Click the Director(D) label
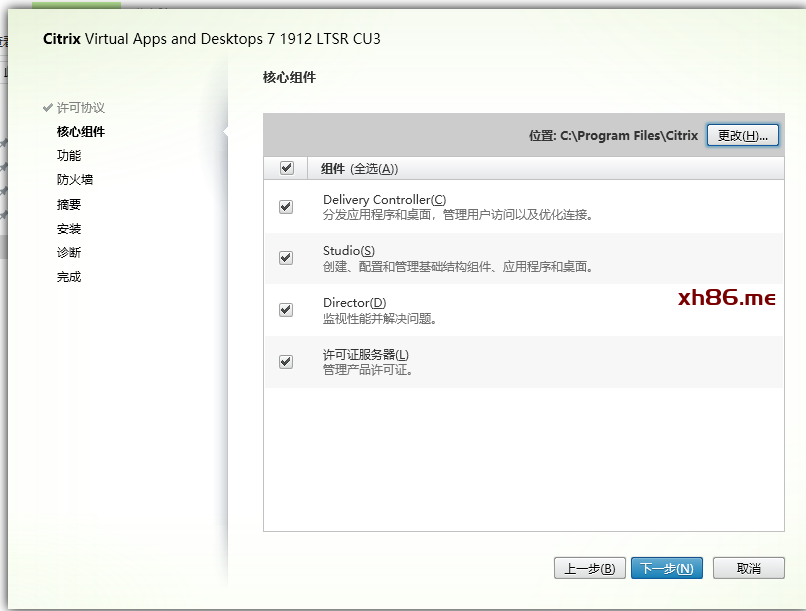This screenshot has height=611, width=806. point(355,303)
